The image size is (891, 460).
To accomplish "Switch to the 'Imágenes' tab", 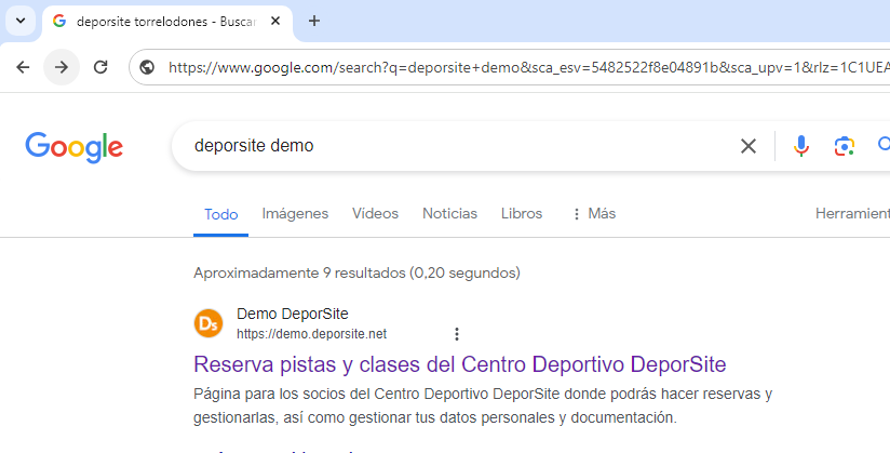I will point(295,214).
